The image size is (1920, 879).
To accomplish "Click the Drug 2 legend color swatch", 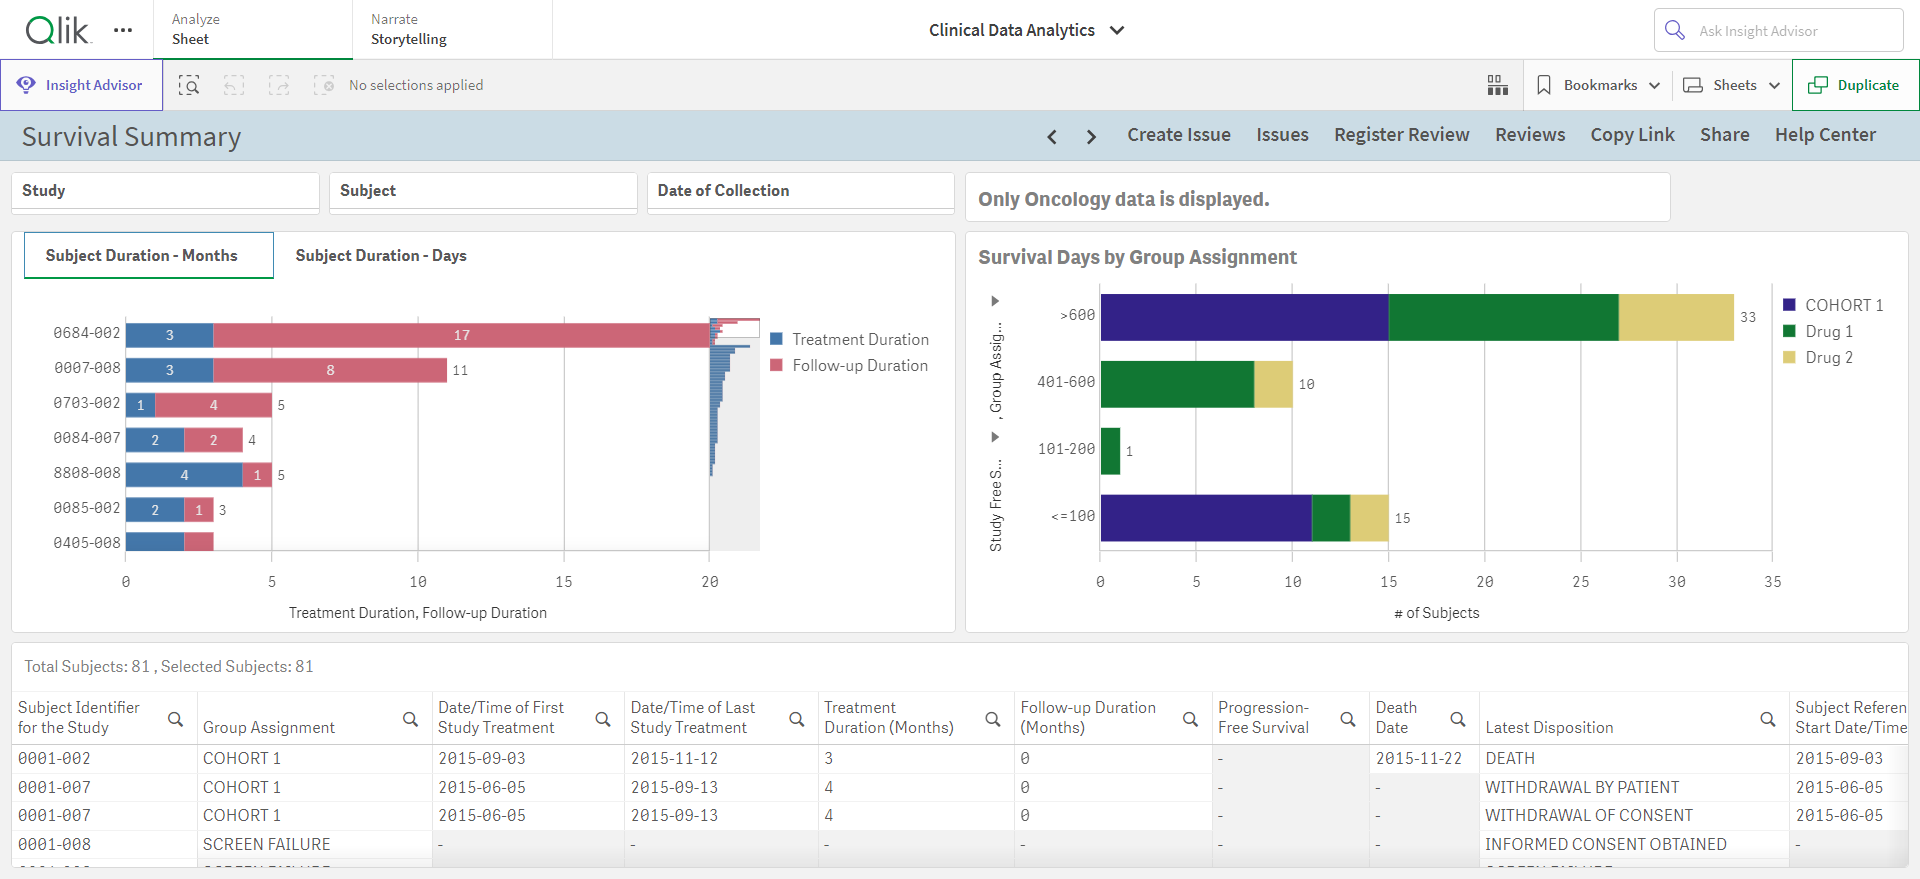I will (x=1789, y=357).
